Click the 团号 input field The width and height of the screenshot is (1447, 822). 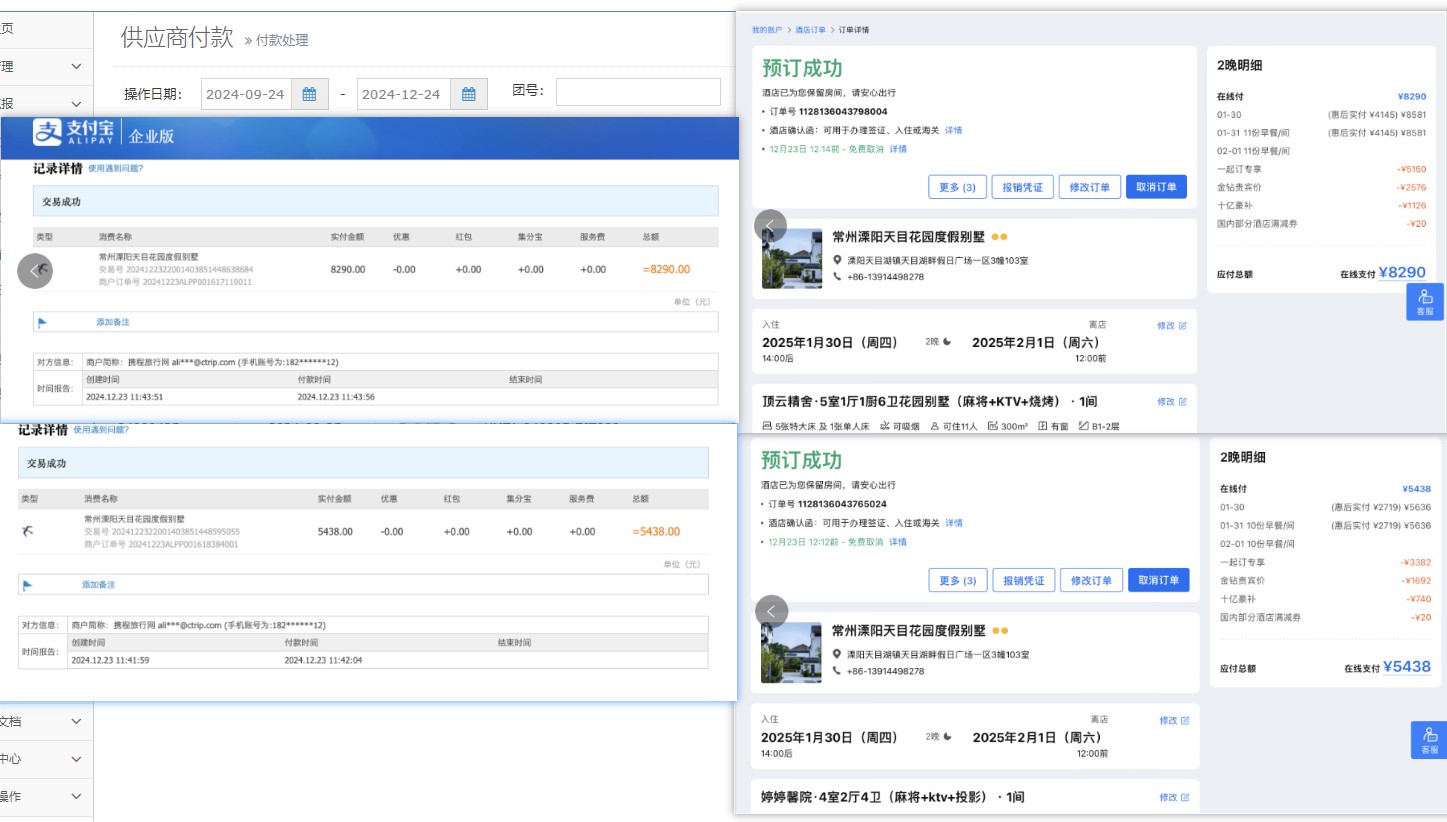pos(637,93)
